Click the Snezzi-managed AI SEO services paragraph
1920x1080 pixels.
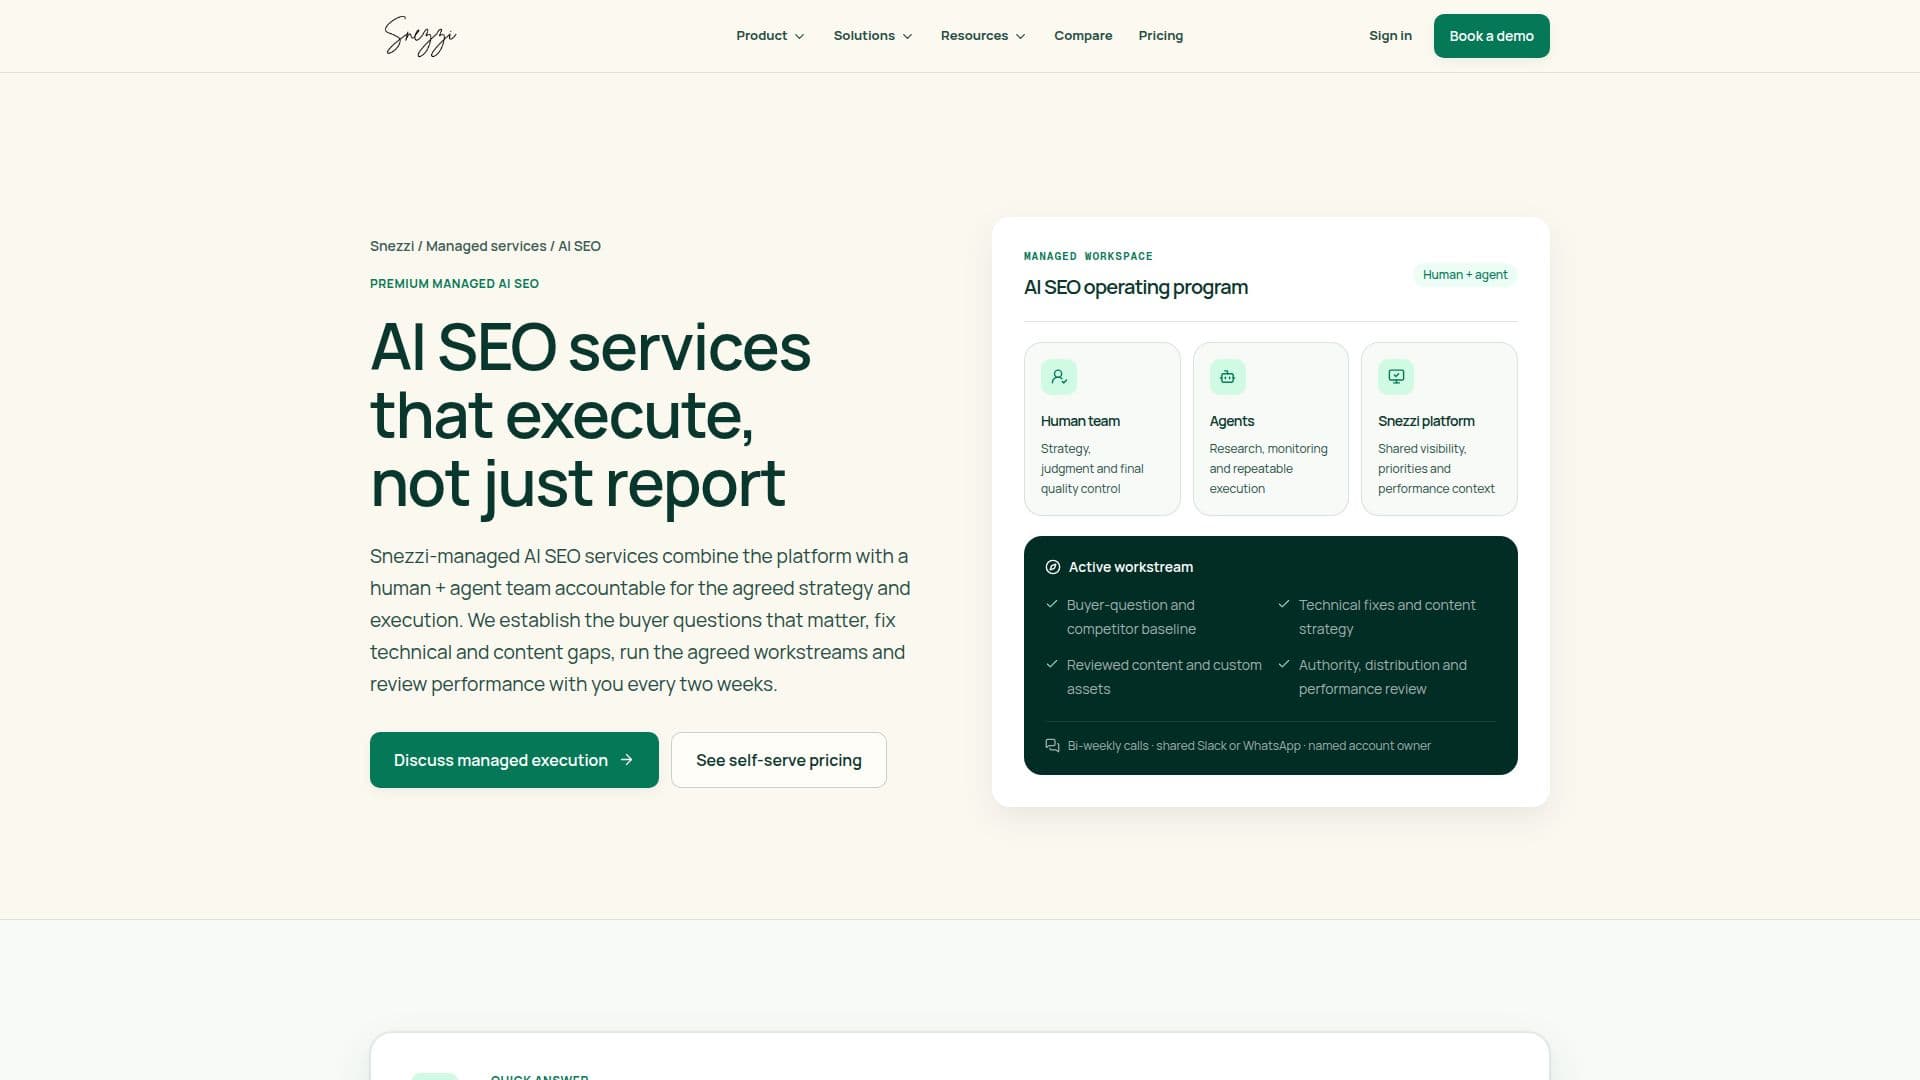pyautogui.click(x=640, y=620)
